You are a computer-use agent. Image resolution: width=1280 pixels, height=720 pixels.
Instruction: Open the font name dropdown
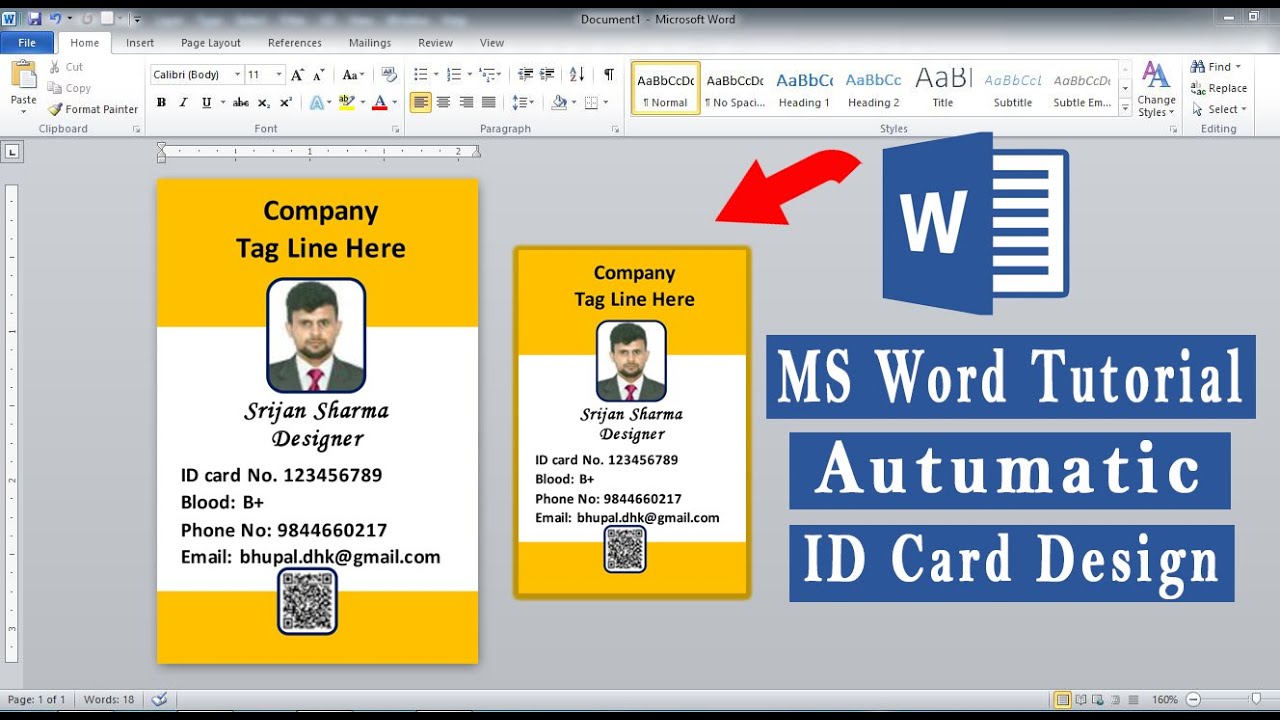(x=237, y=75)
